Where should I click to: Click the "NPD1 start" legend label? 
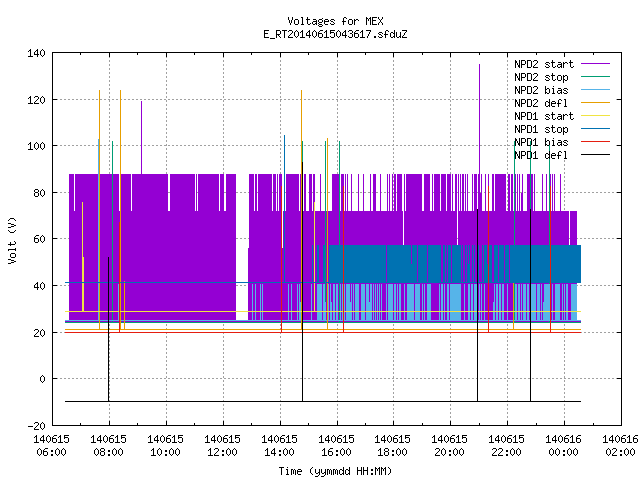tap(544, 116)
